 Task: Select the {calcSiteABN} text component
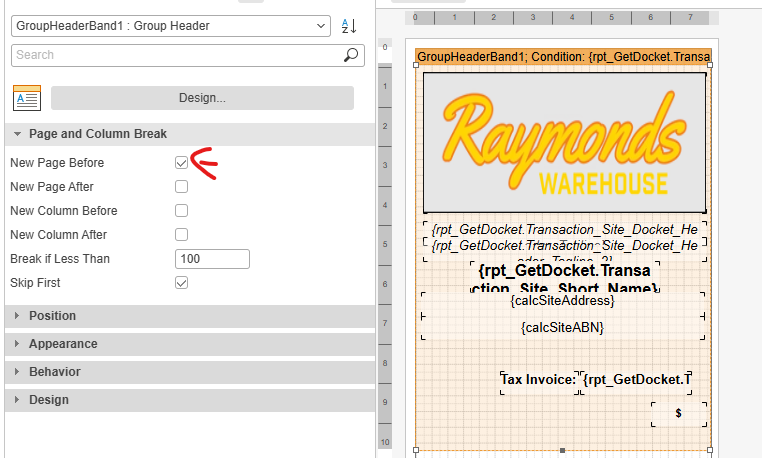(x=562, y=328)
